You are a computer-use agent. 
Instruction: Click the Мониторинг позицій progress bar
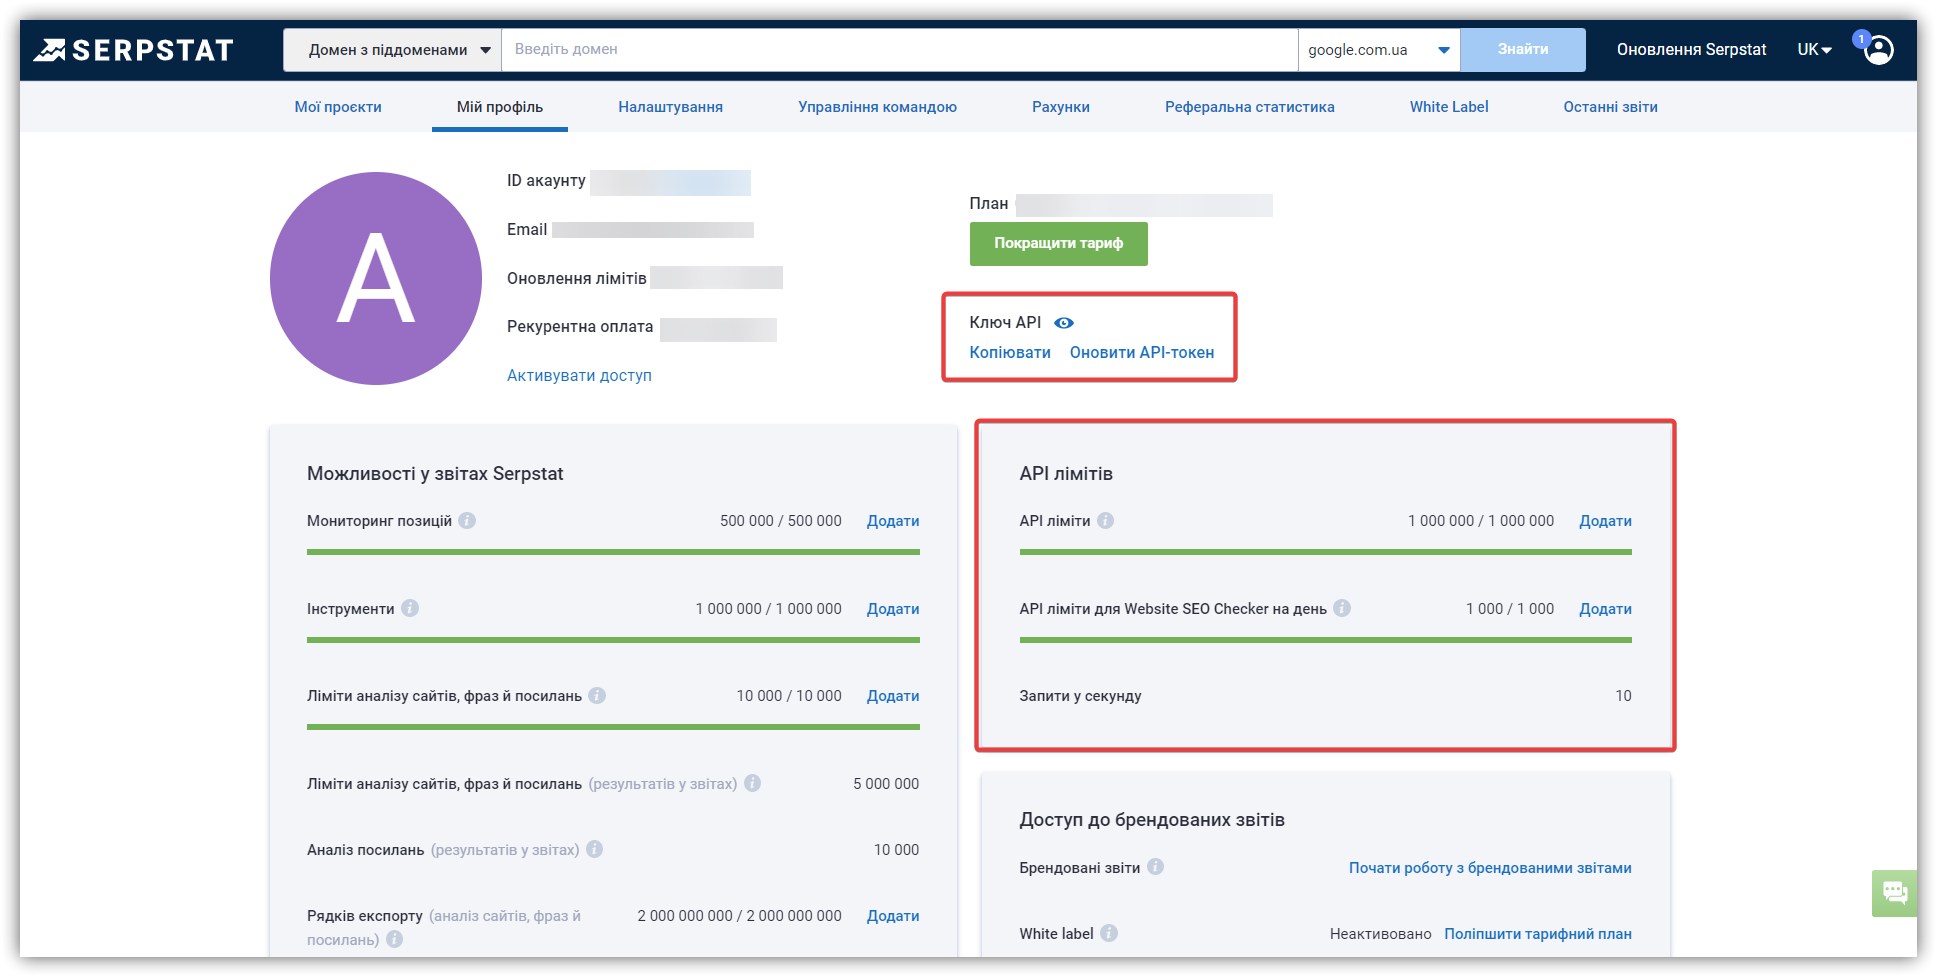pos(613,552)
